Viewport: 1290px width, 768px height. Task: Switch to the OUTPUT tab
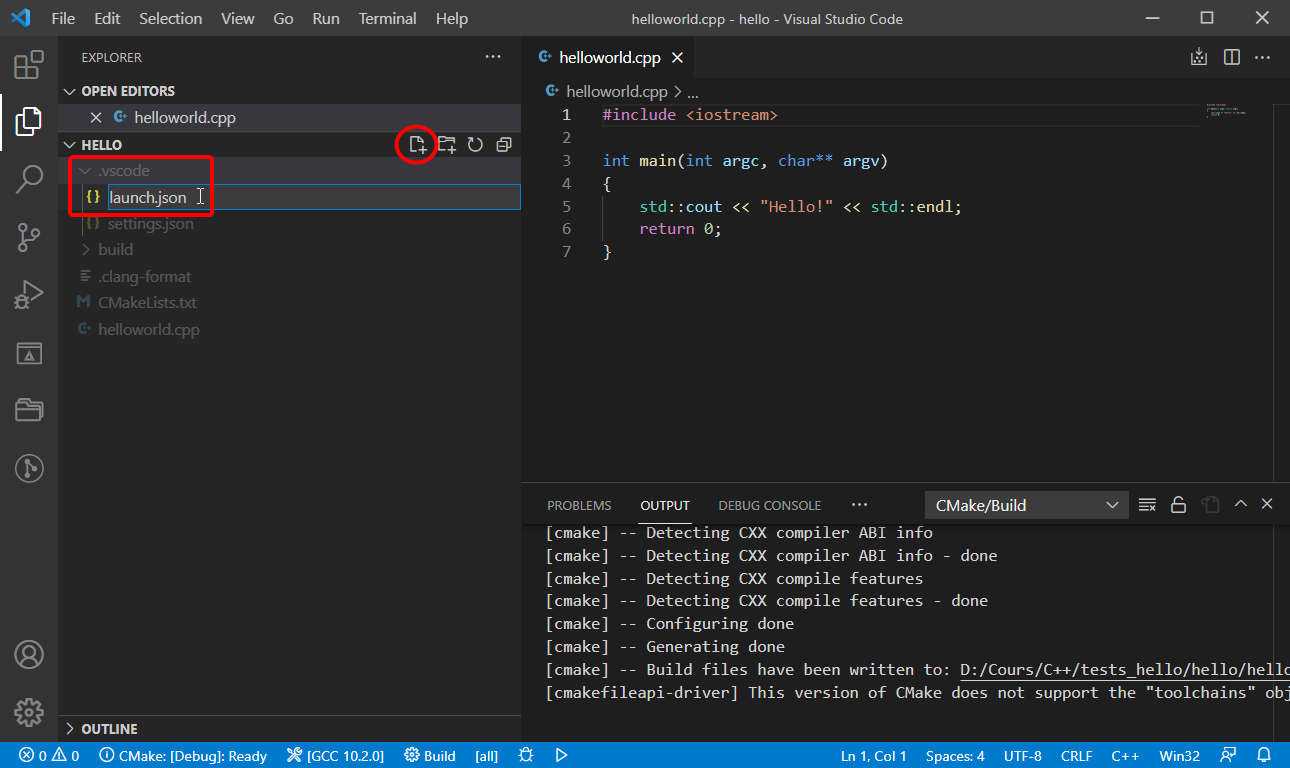665,505
